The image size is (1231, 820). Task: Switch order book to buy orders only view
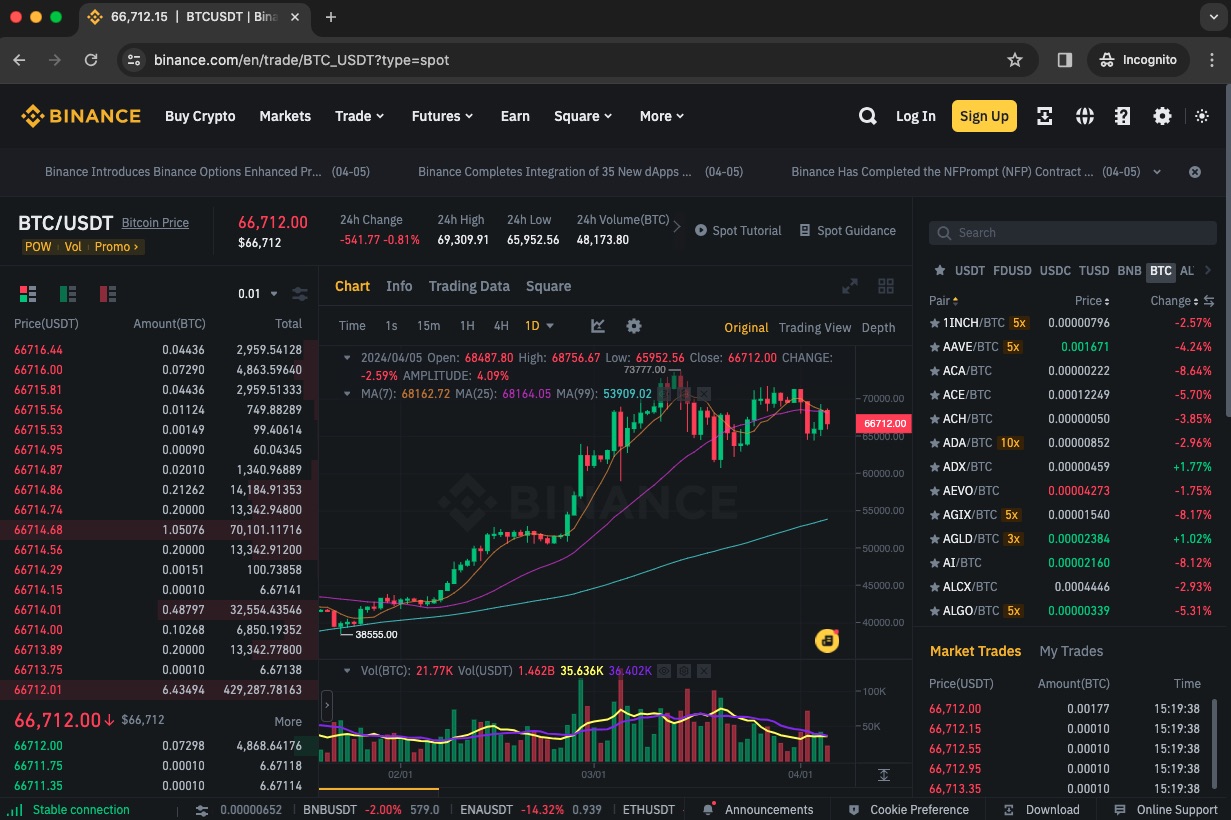68,293
